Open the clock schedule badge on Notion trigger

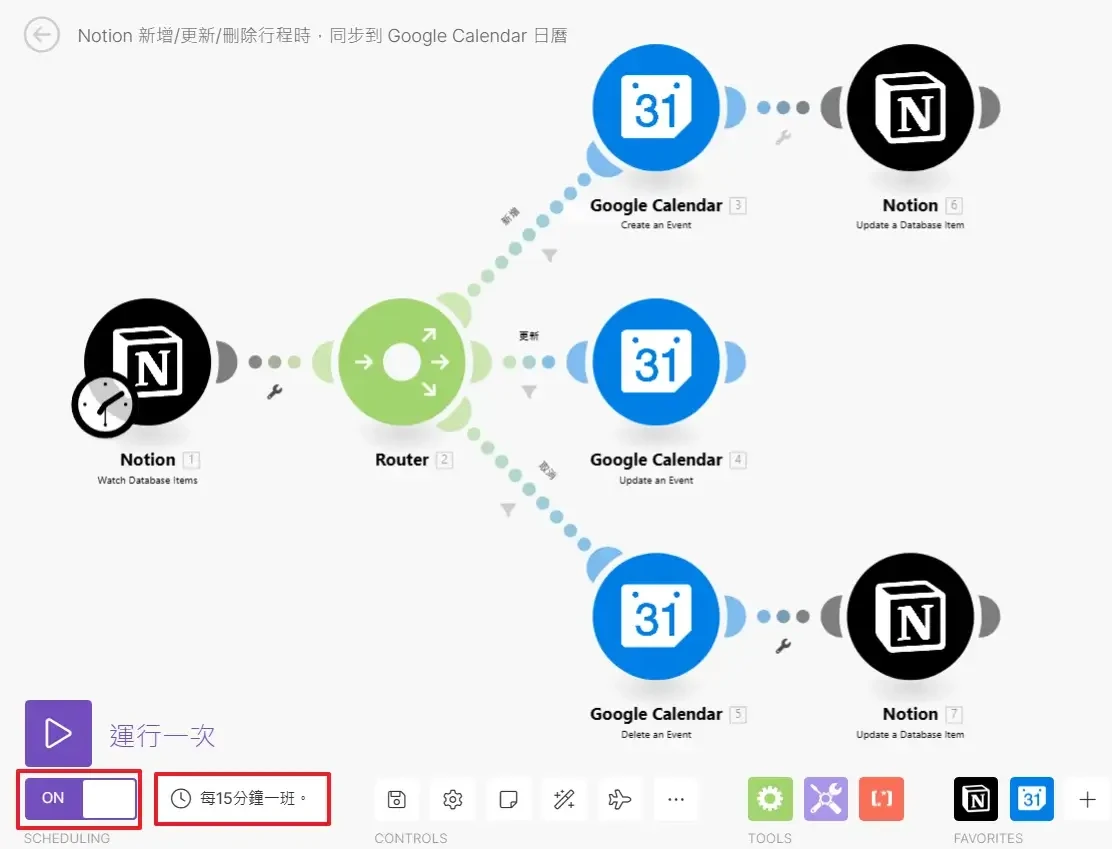point(104,406)
